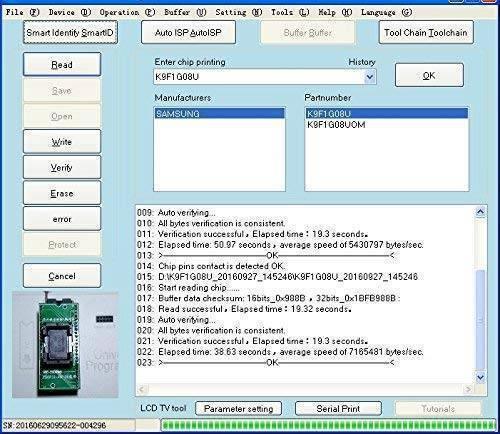Screen dimensions: 500x434
Task: Click log line 009 Auto verifying
Action: pos(176,212)
